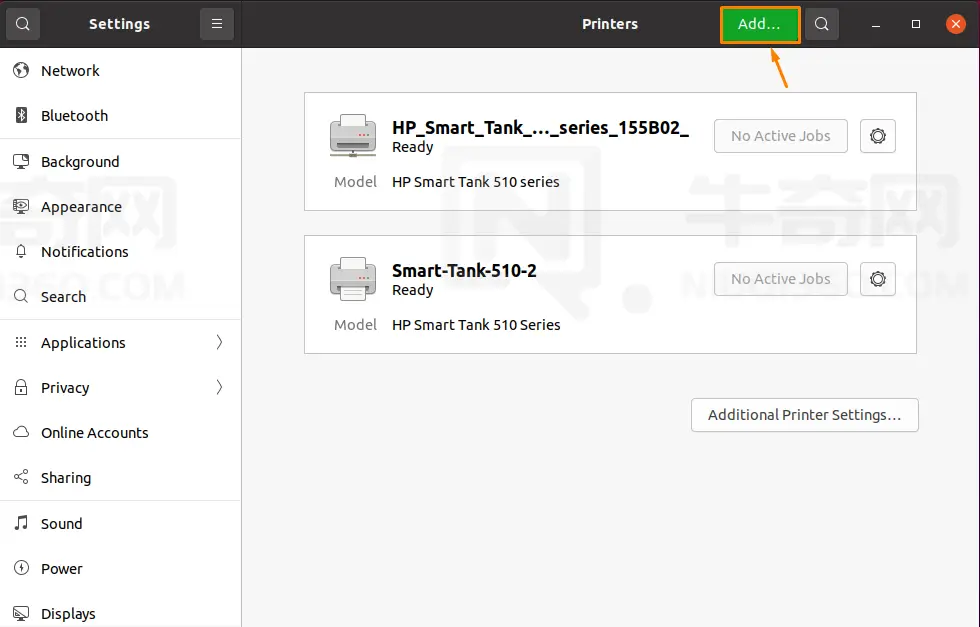
Task: Click the Displays monitor icon
Action: click(x=21, y=613)
